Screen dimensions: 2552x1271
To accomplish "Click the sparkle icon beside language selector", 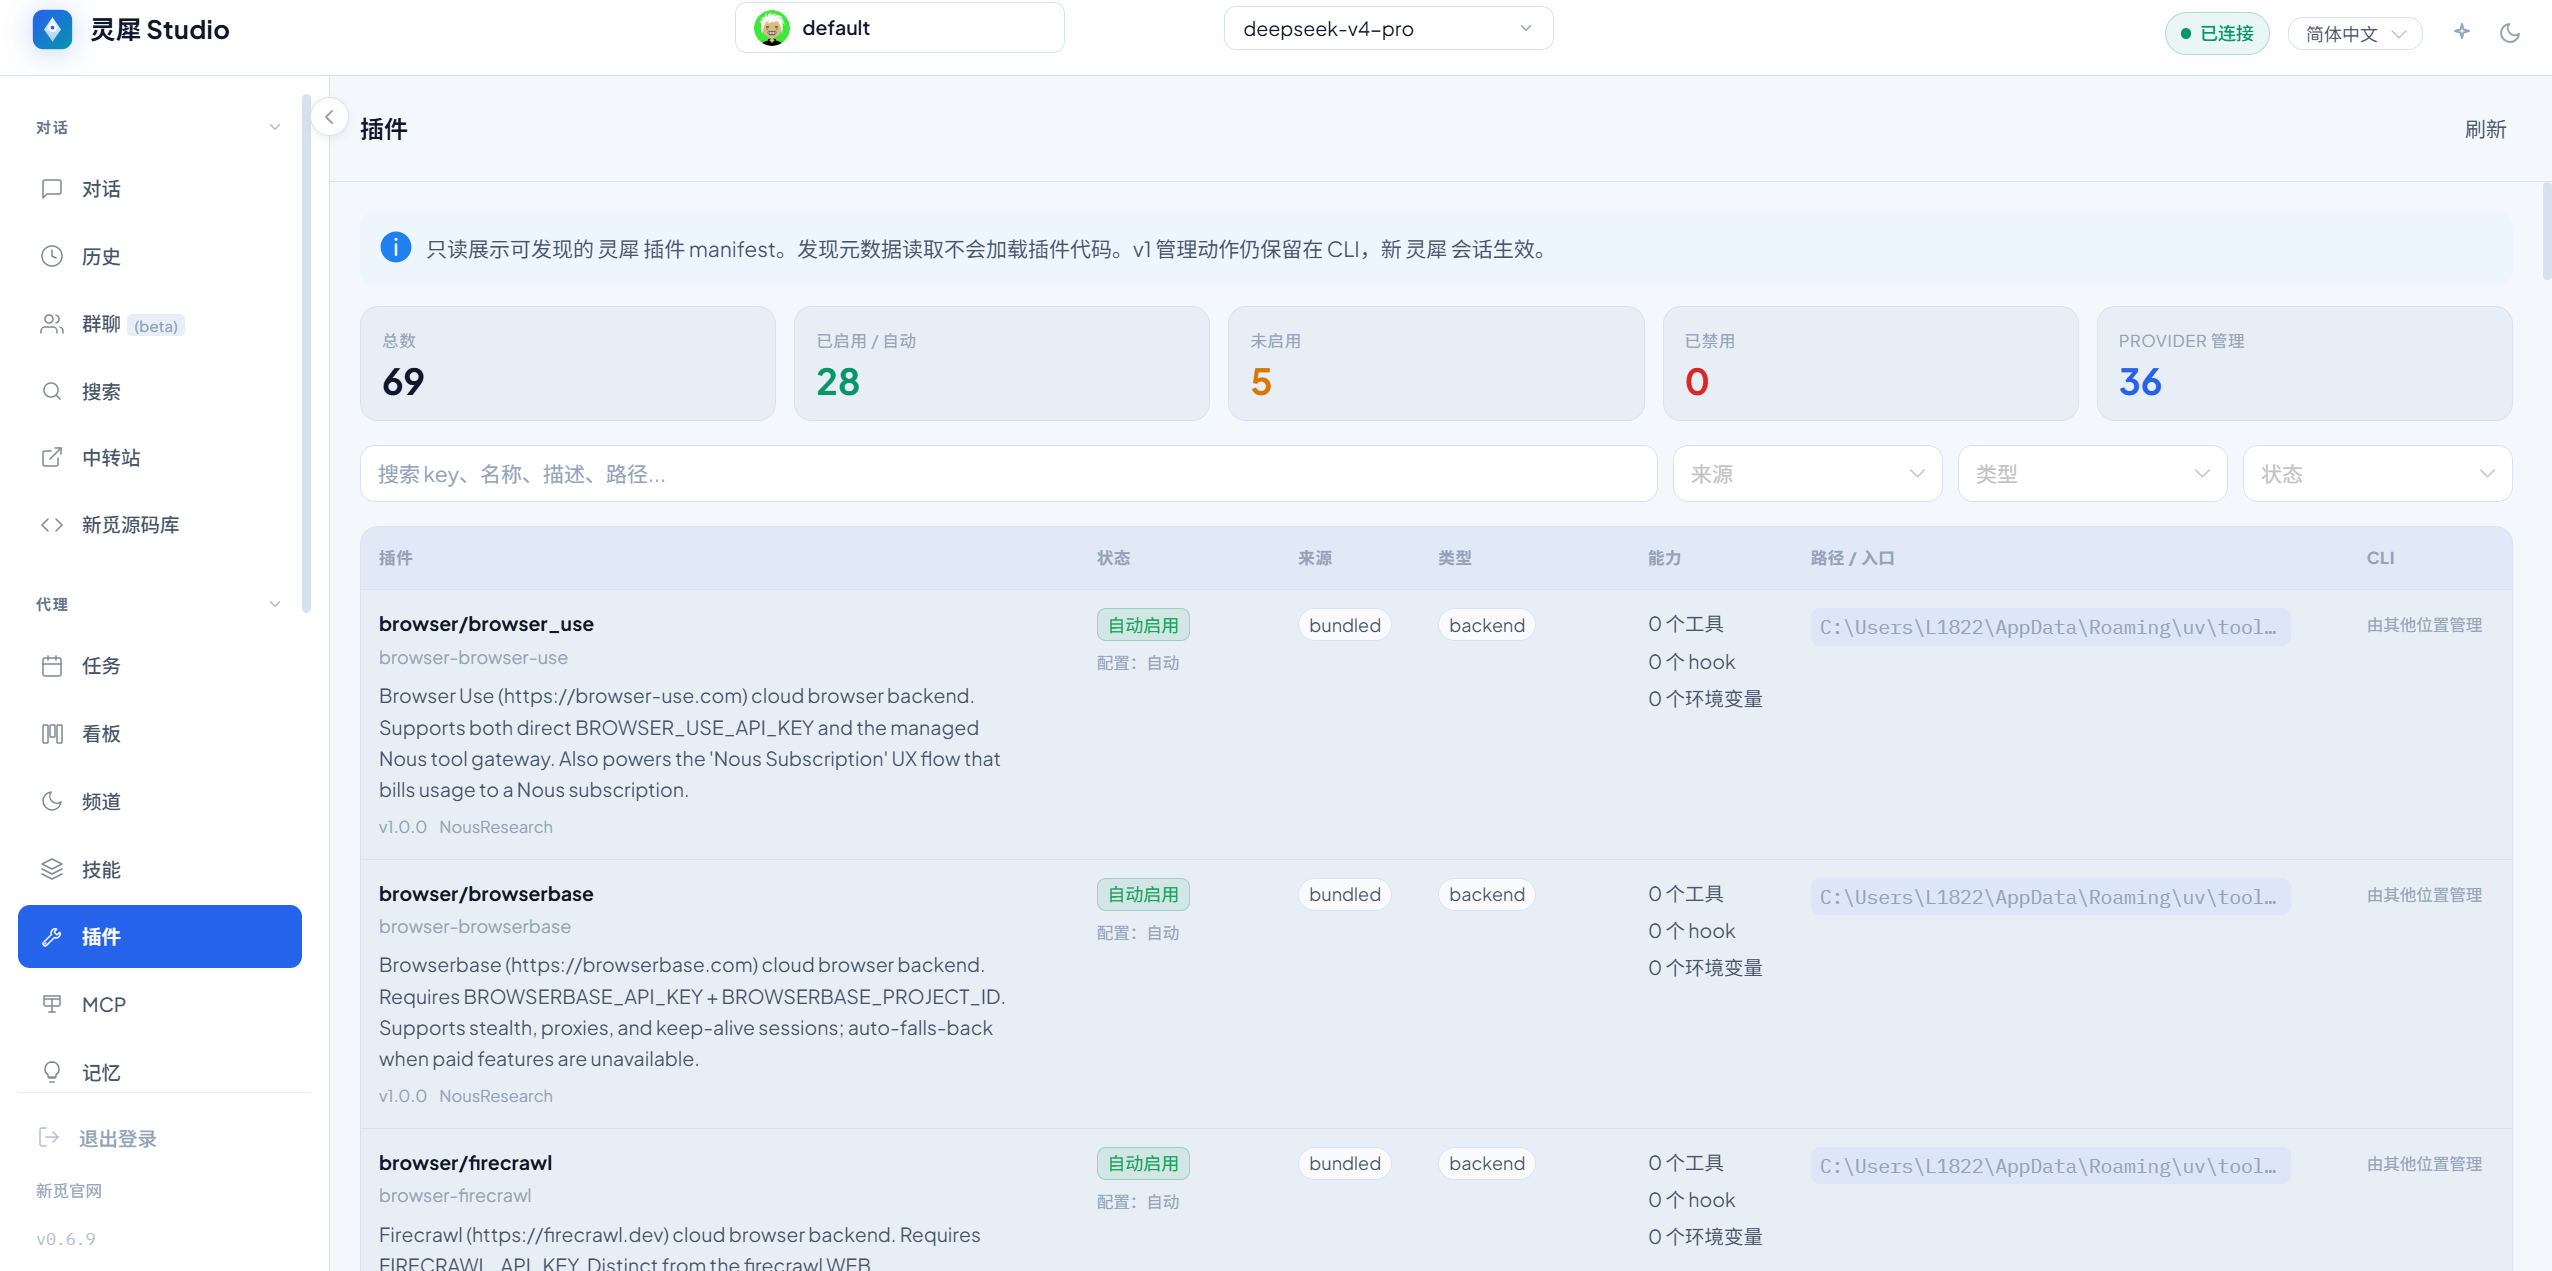I will coord(2462,32).
